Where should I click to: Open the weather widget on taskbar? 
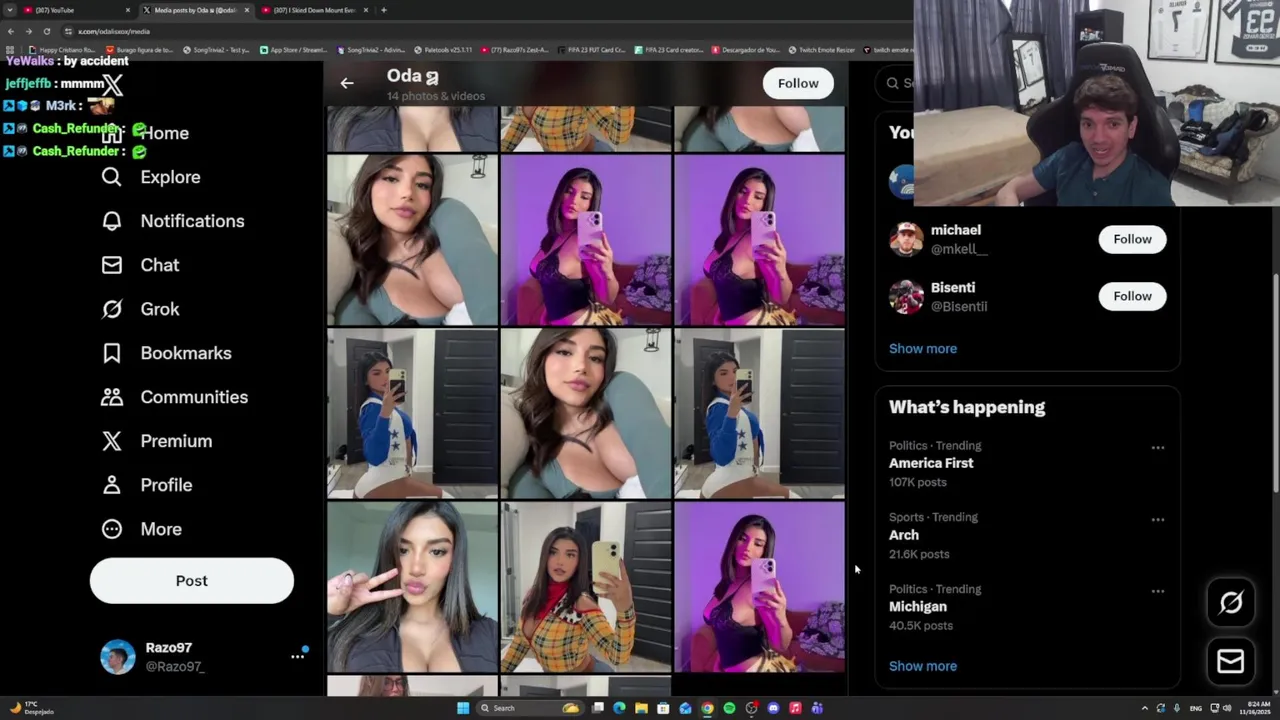pos(30,708)
